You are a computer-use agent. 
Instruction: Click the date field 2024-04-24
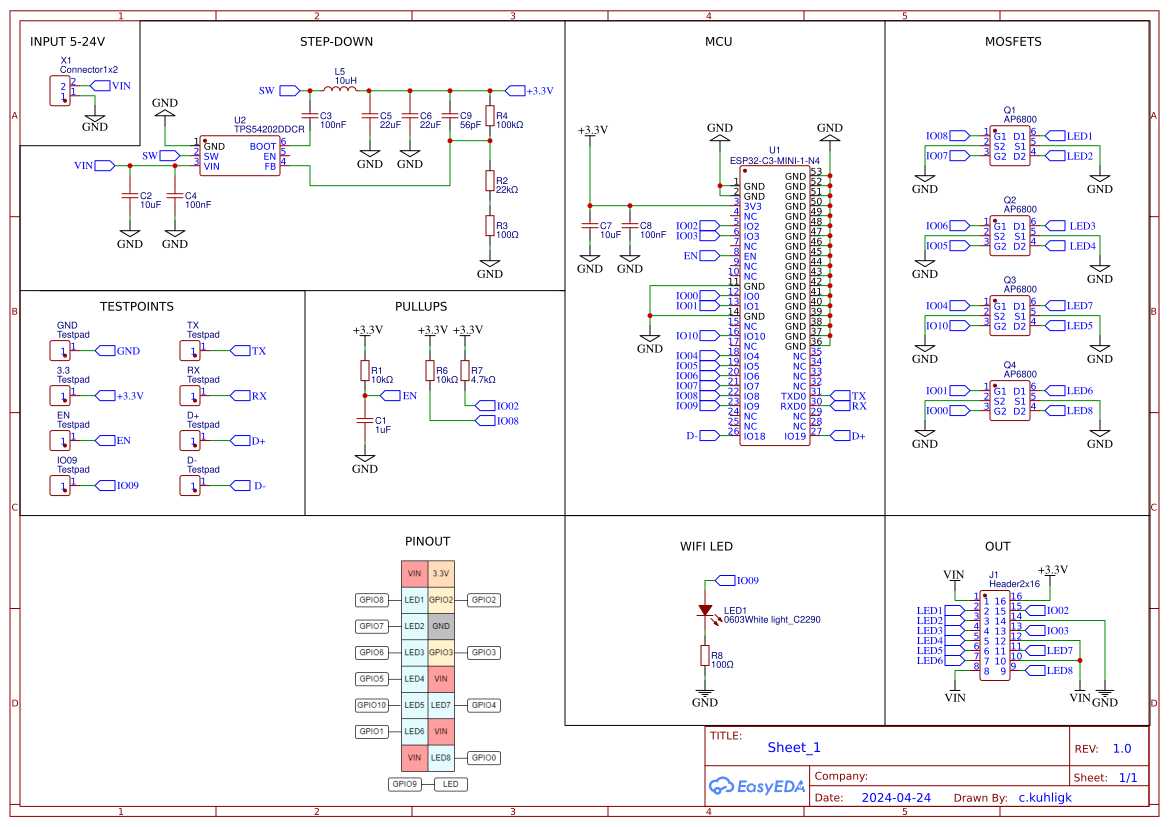[x=895, y=798]
